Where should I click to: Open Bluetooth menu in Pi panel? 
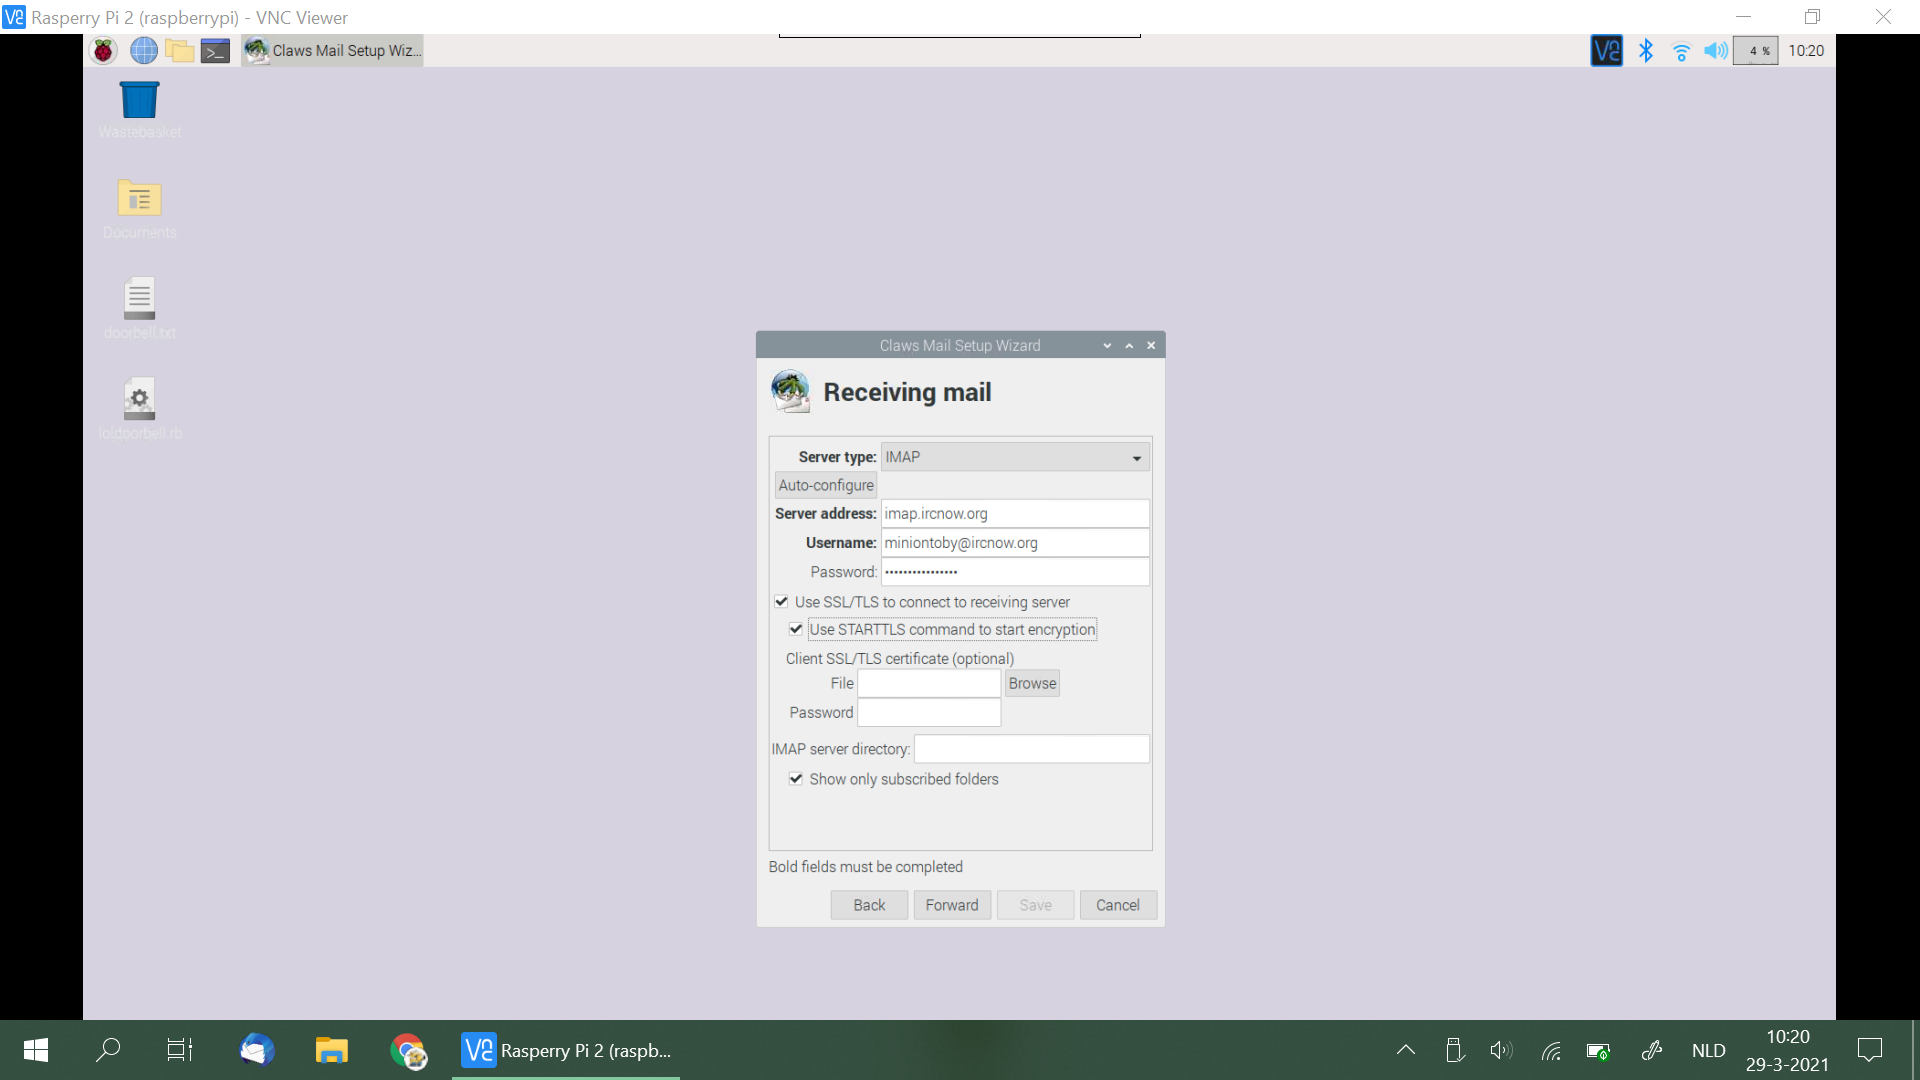(x=1645, y=50)
